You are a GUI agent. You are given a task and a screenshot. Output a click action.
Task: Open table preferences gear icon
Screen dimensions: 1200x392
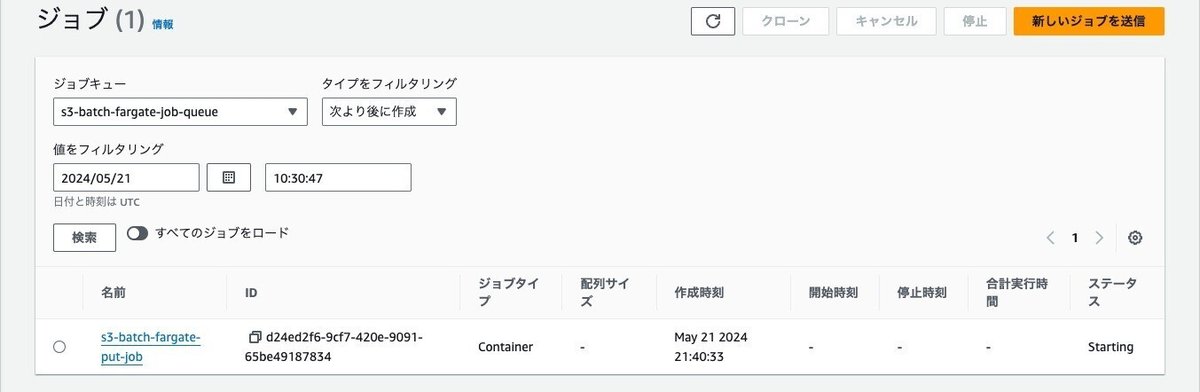click(x=1135, y=238)
